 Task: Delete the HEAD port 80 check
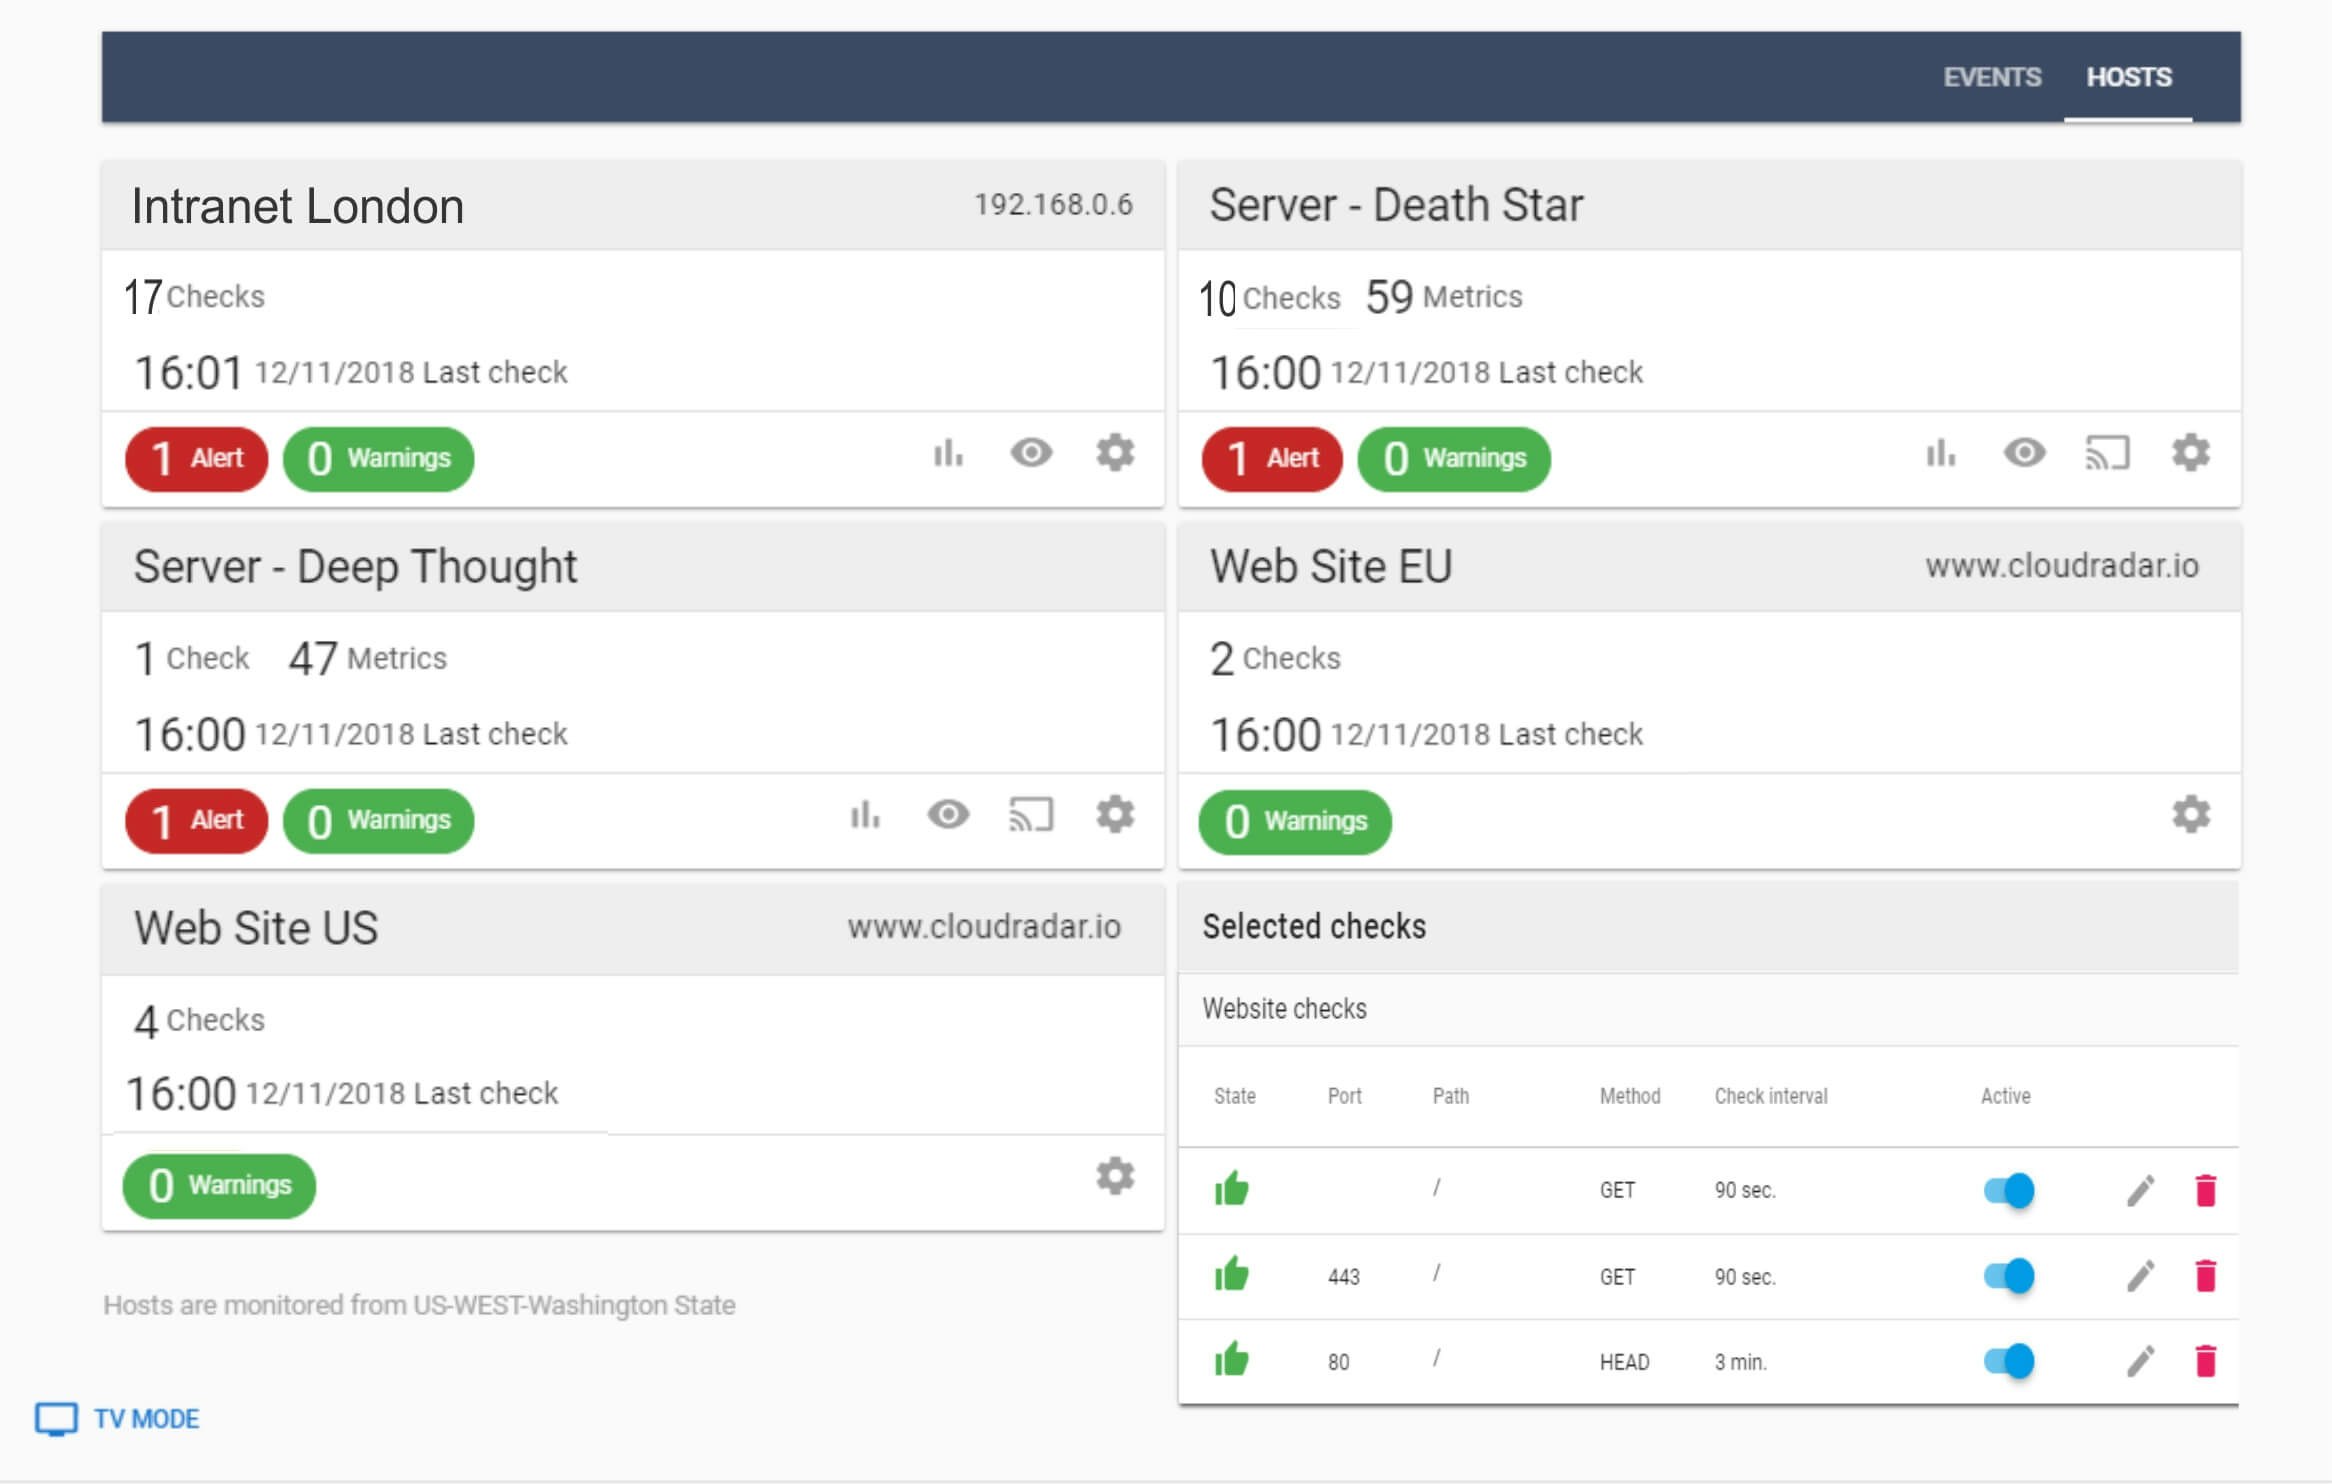[x=2205, y=1361]
